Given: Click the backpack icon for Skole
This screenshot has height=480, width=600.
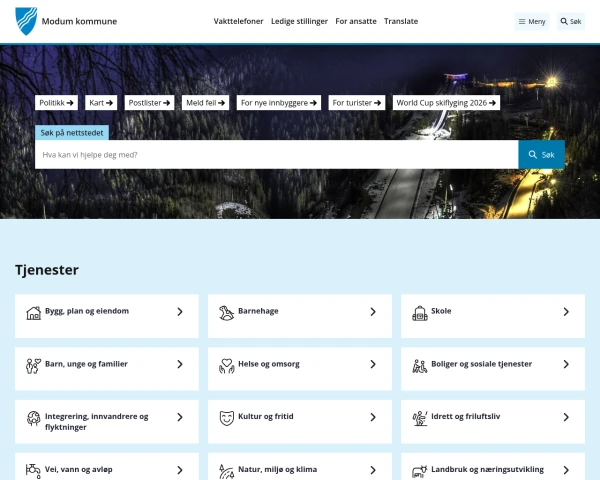Looking at the screenshot, I should click(420, 313).
